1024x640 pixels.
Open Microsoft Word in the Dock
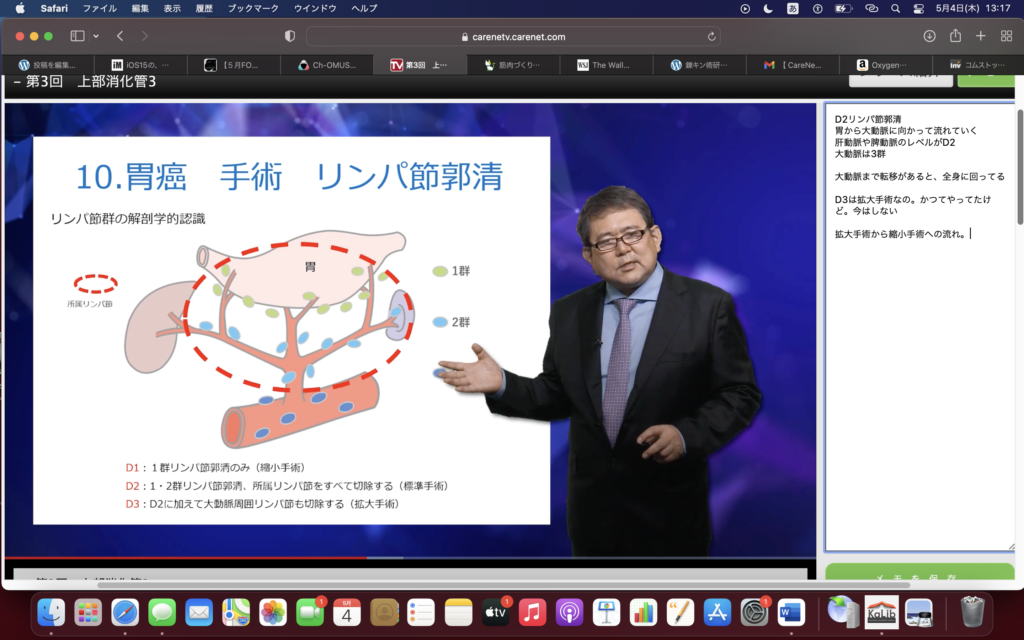click(x=791, y=611)
